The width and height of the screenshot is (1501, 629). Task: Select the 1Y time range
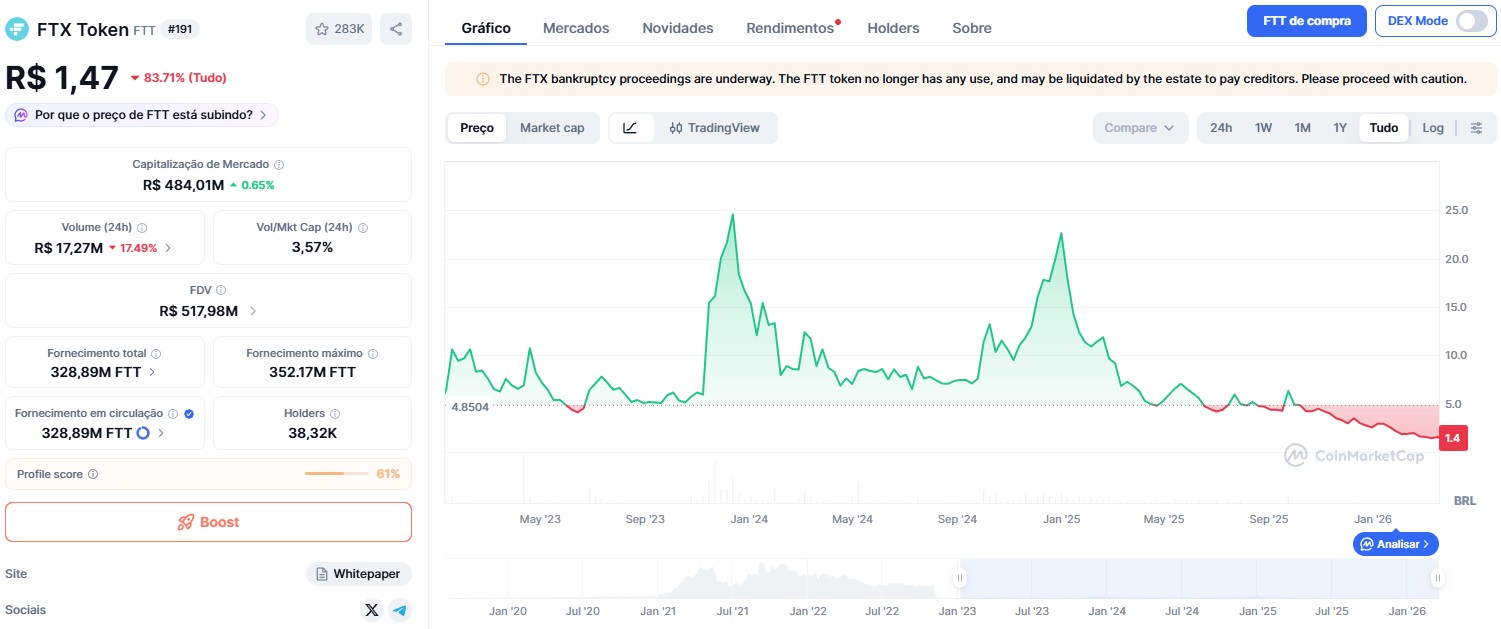click(x=1340, y=128)
